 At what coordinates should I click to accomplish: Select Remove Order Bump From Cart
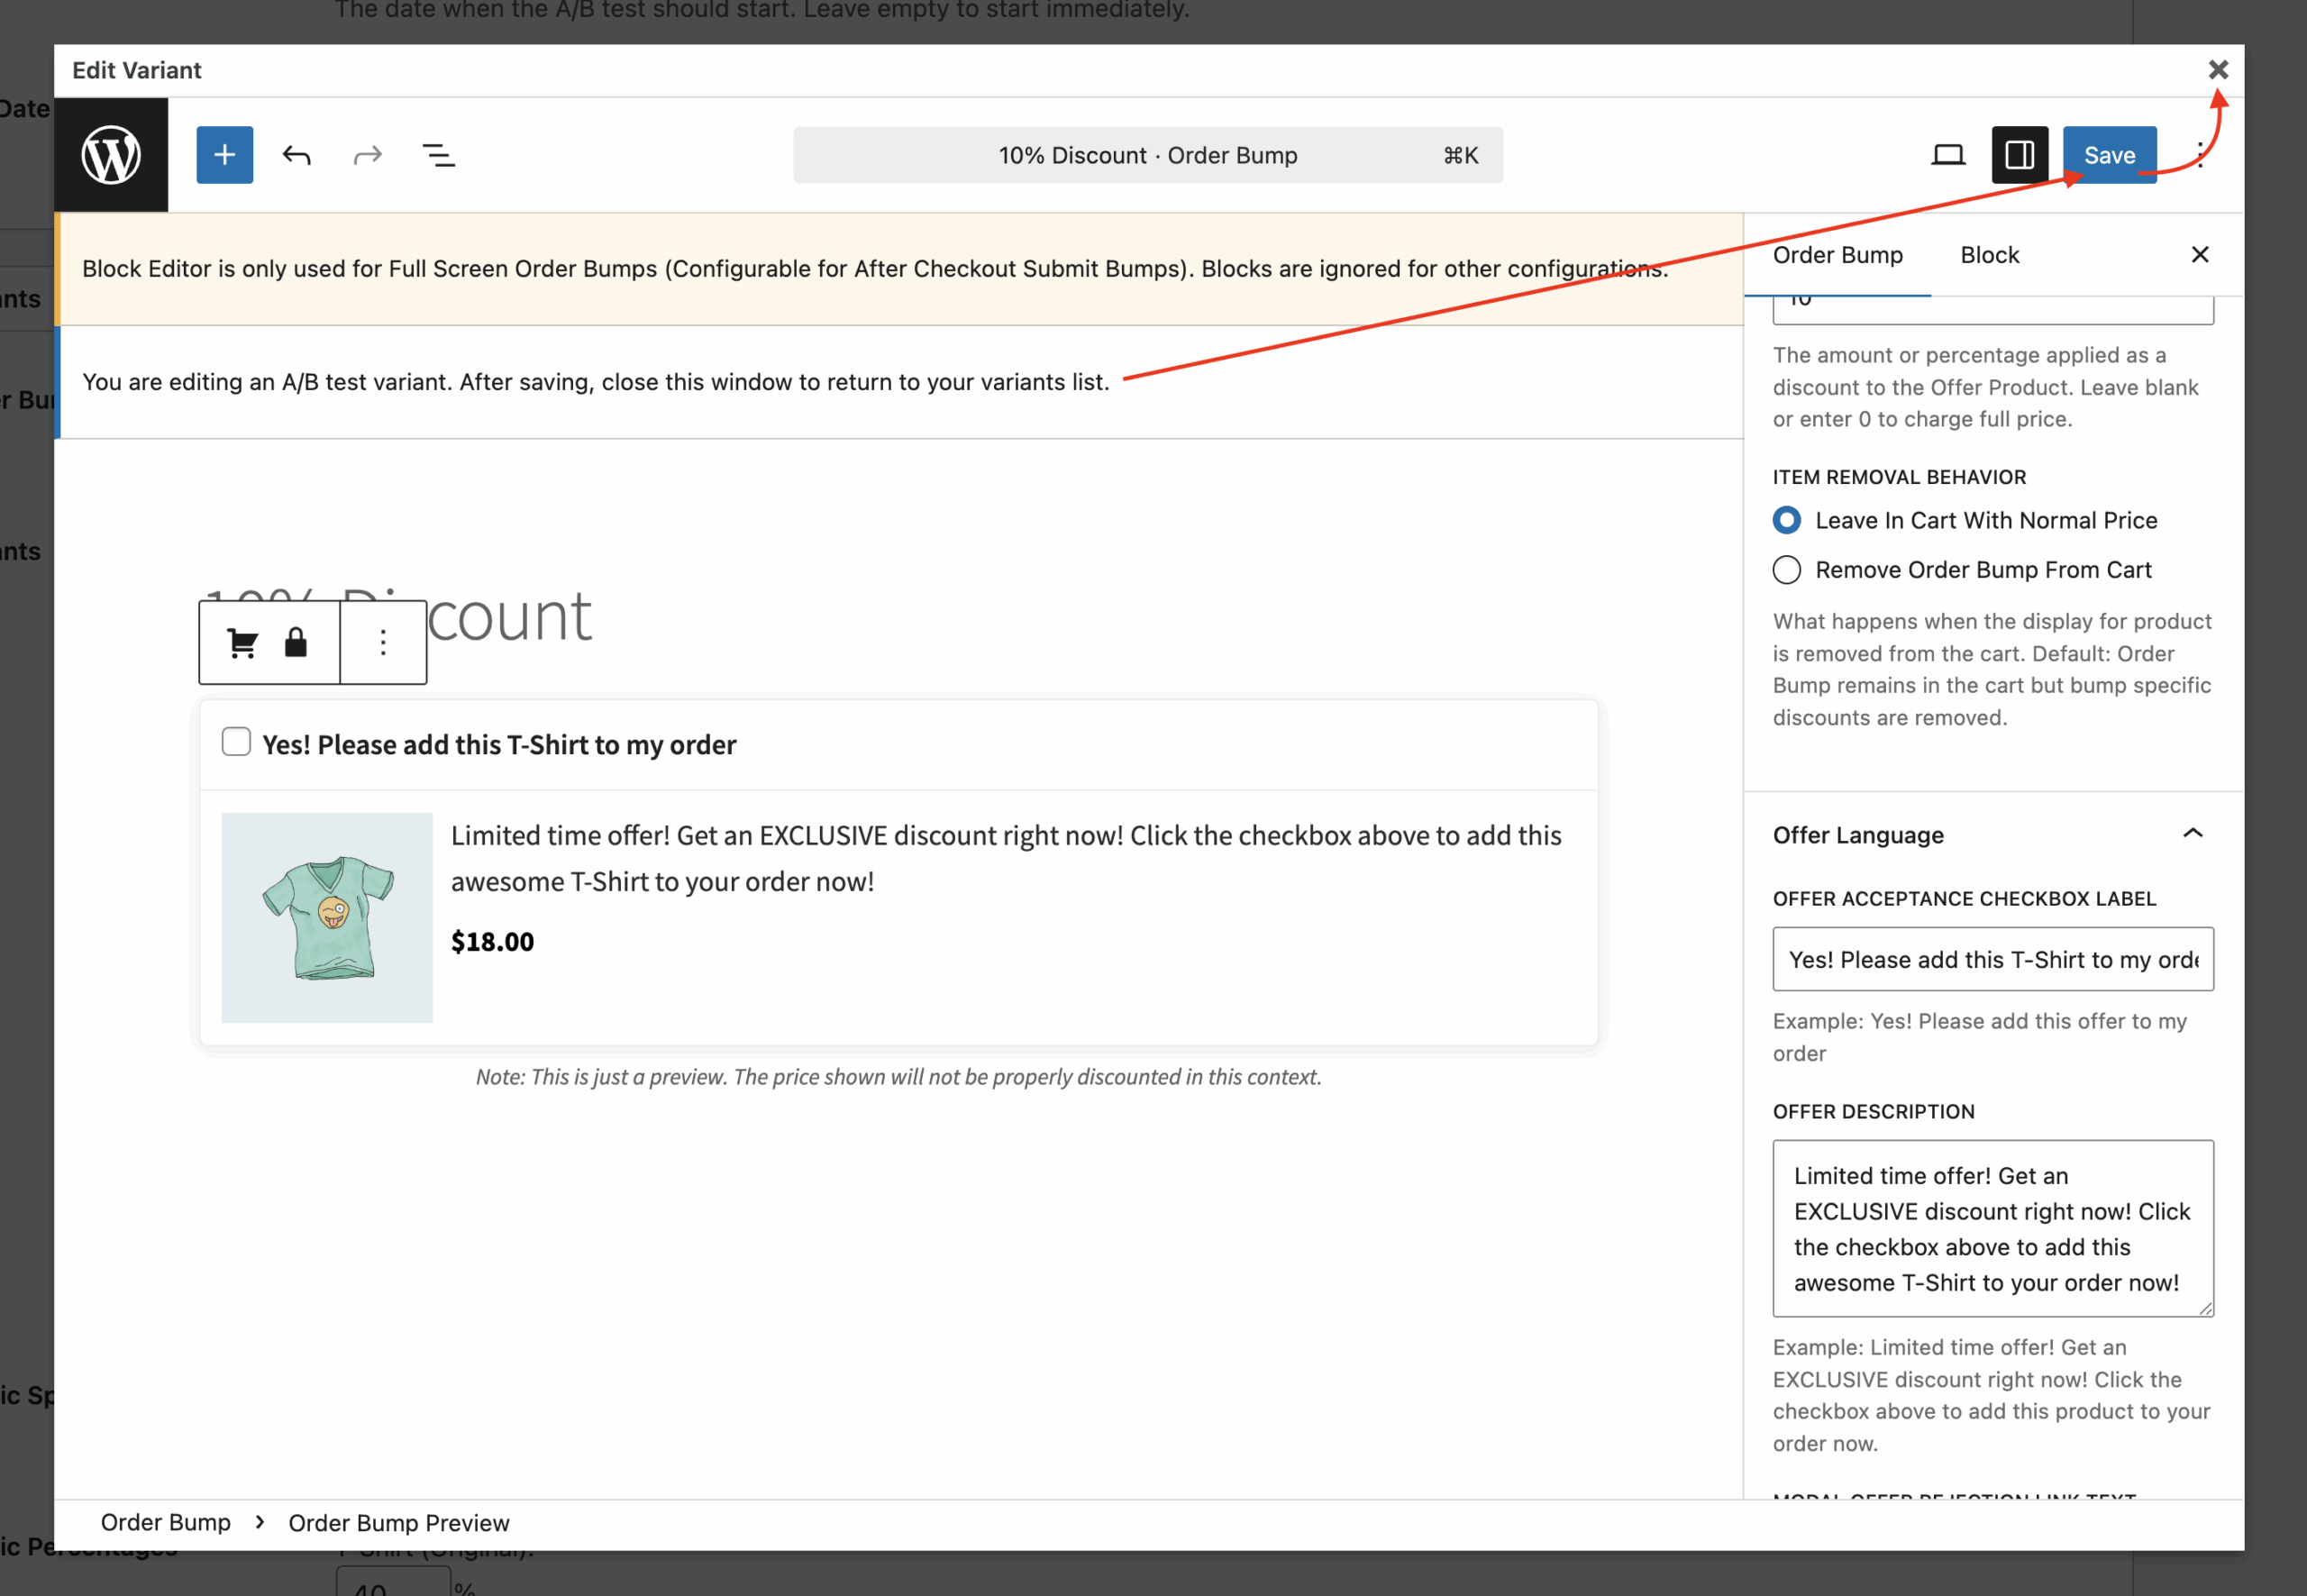(1787, 569)
